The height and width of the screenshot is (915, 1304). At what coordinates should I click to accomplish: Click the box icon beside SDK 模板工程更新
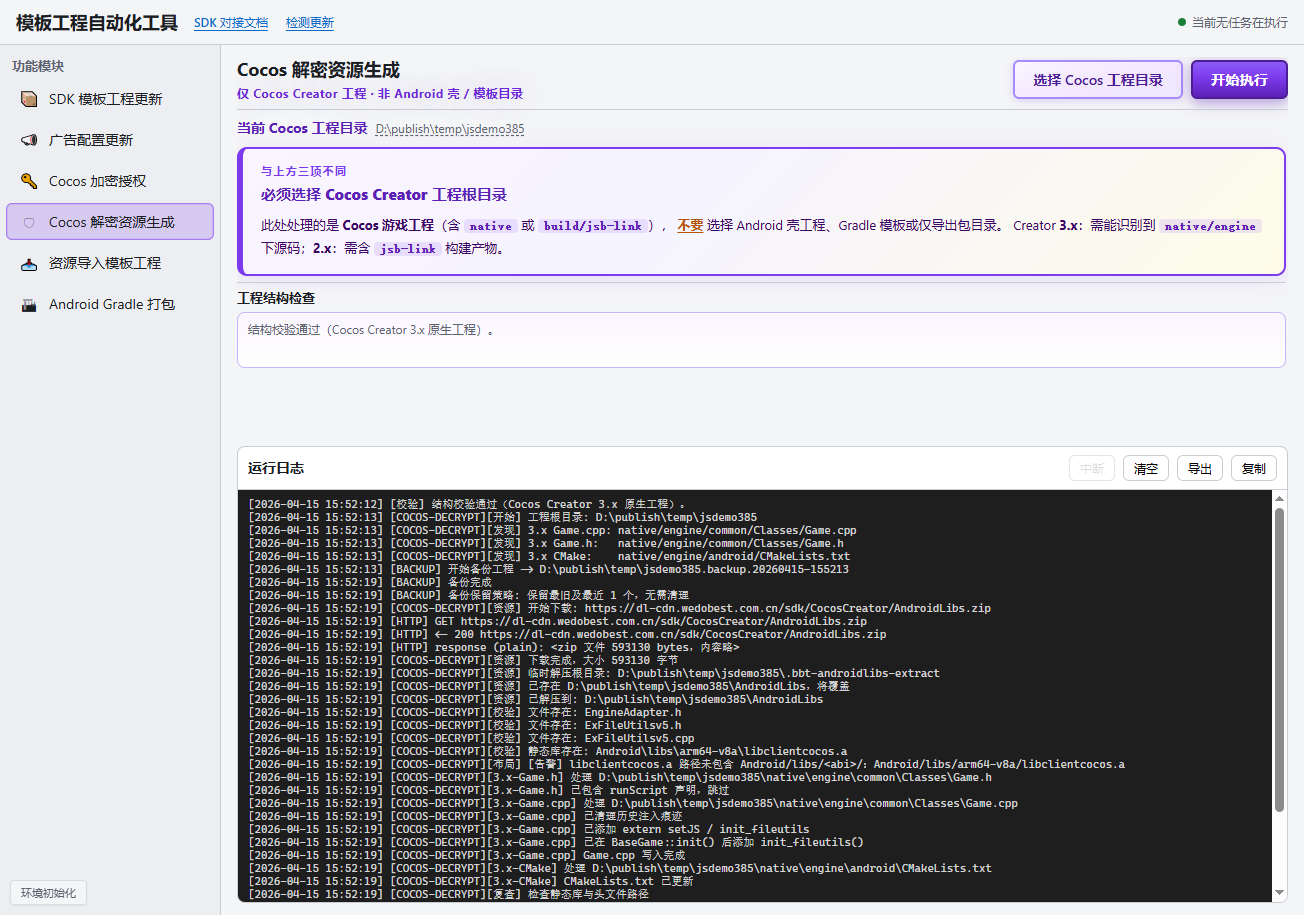tap(29, 99)
